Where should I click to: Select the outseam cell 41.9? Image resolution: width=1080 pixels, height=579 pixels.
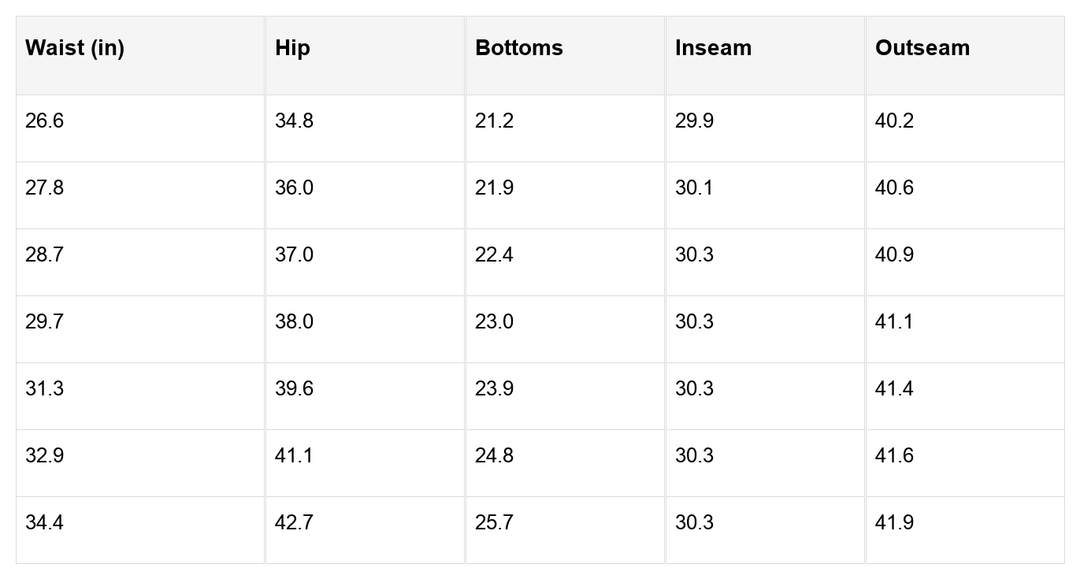coord(894,523)
